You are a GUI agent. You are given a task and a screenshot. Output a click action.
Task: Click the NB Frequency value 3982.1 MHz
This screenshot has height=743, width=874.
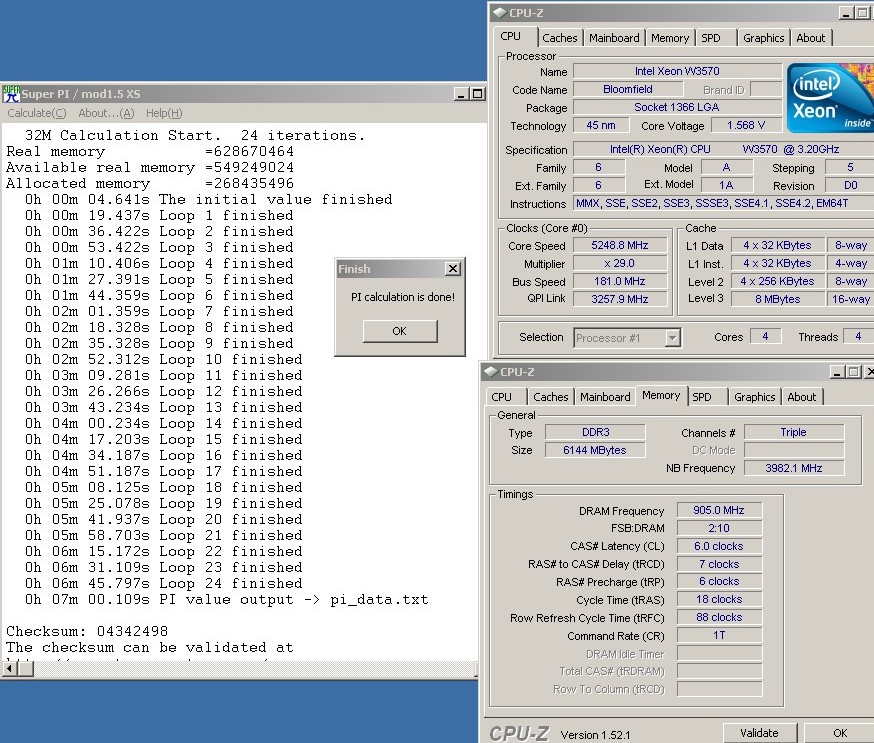[794, 468]
